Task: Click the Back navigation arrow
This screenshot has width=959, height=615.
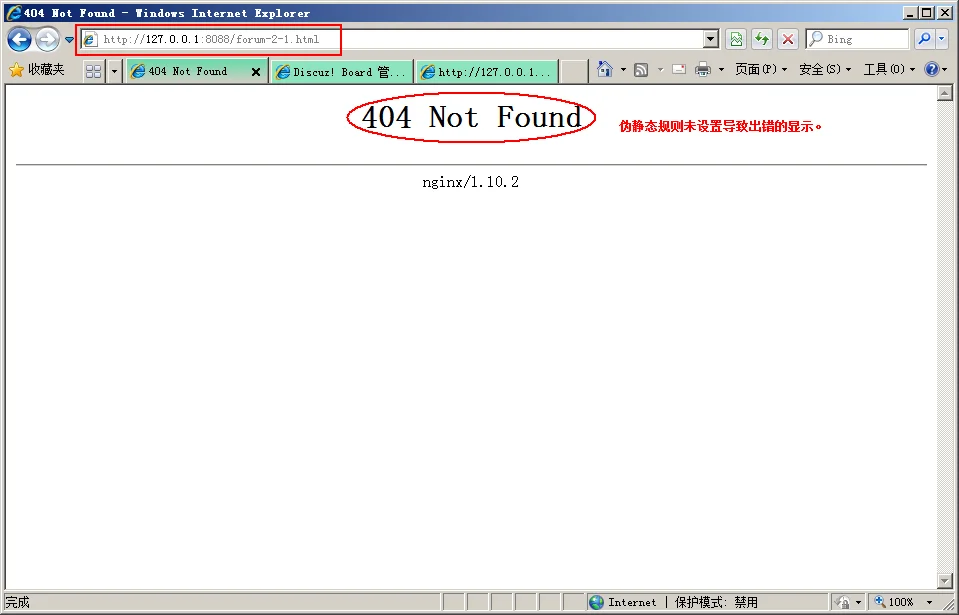Action: (19, 40)
